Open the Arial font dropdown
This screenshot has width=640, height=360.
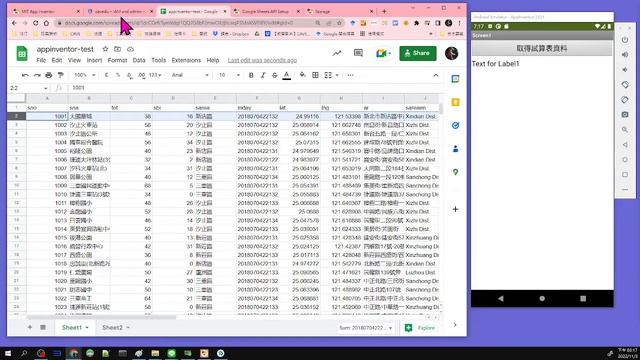(x=190, y=75)
